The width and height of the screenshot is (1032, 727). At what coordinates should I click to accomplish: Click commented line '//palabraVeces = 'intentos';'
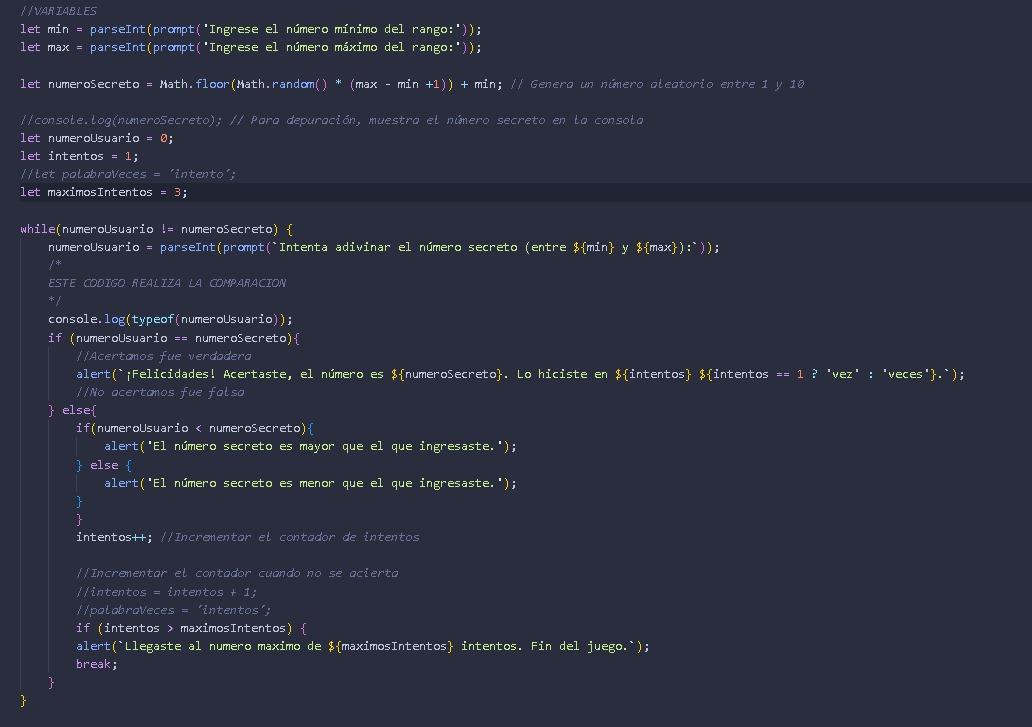[174, 610]
